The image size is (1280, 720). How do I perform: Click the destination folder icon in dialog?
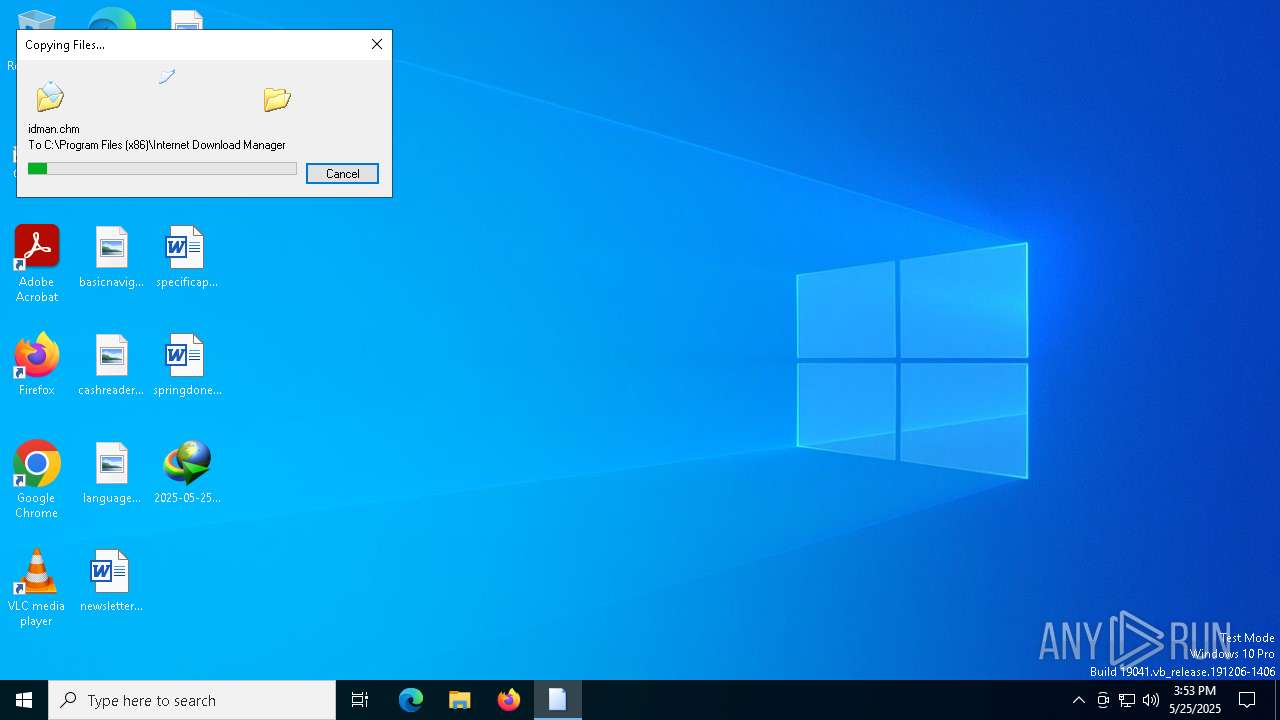(277, 99)
